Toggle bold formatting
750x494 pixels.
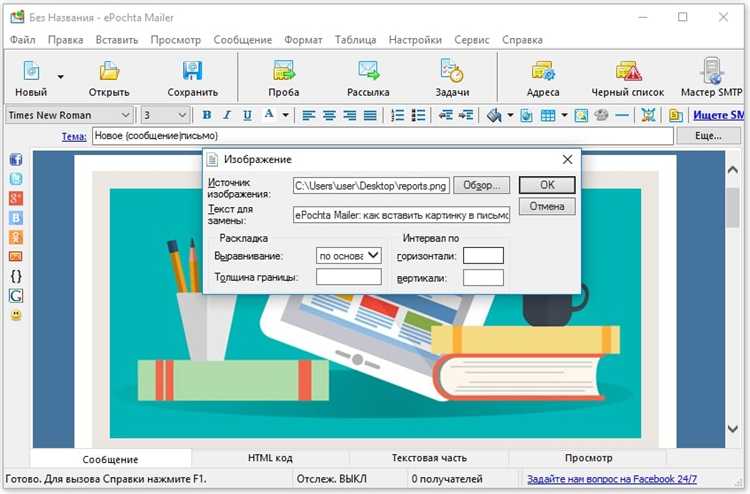click(207, 116)
